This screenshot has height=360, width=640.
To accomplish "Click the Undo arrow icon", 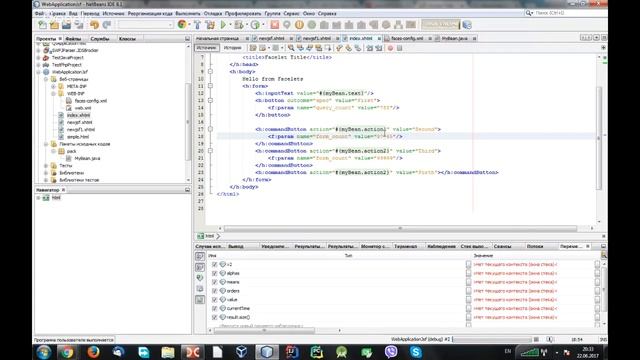I will pyautogui.click(x=95, y=25).
